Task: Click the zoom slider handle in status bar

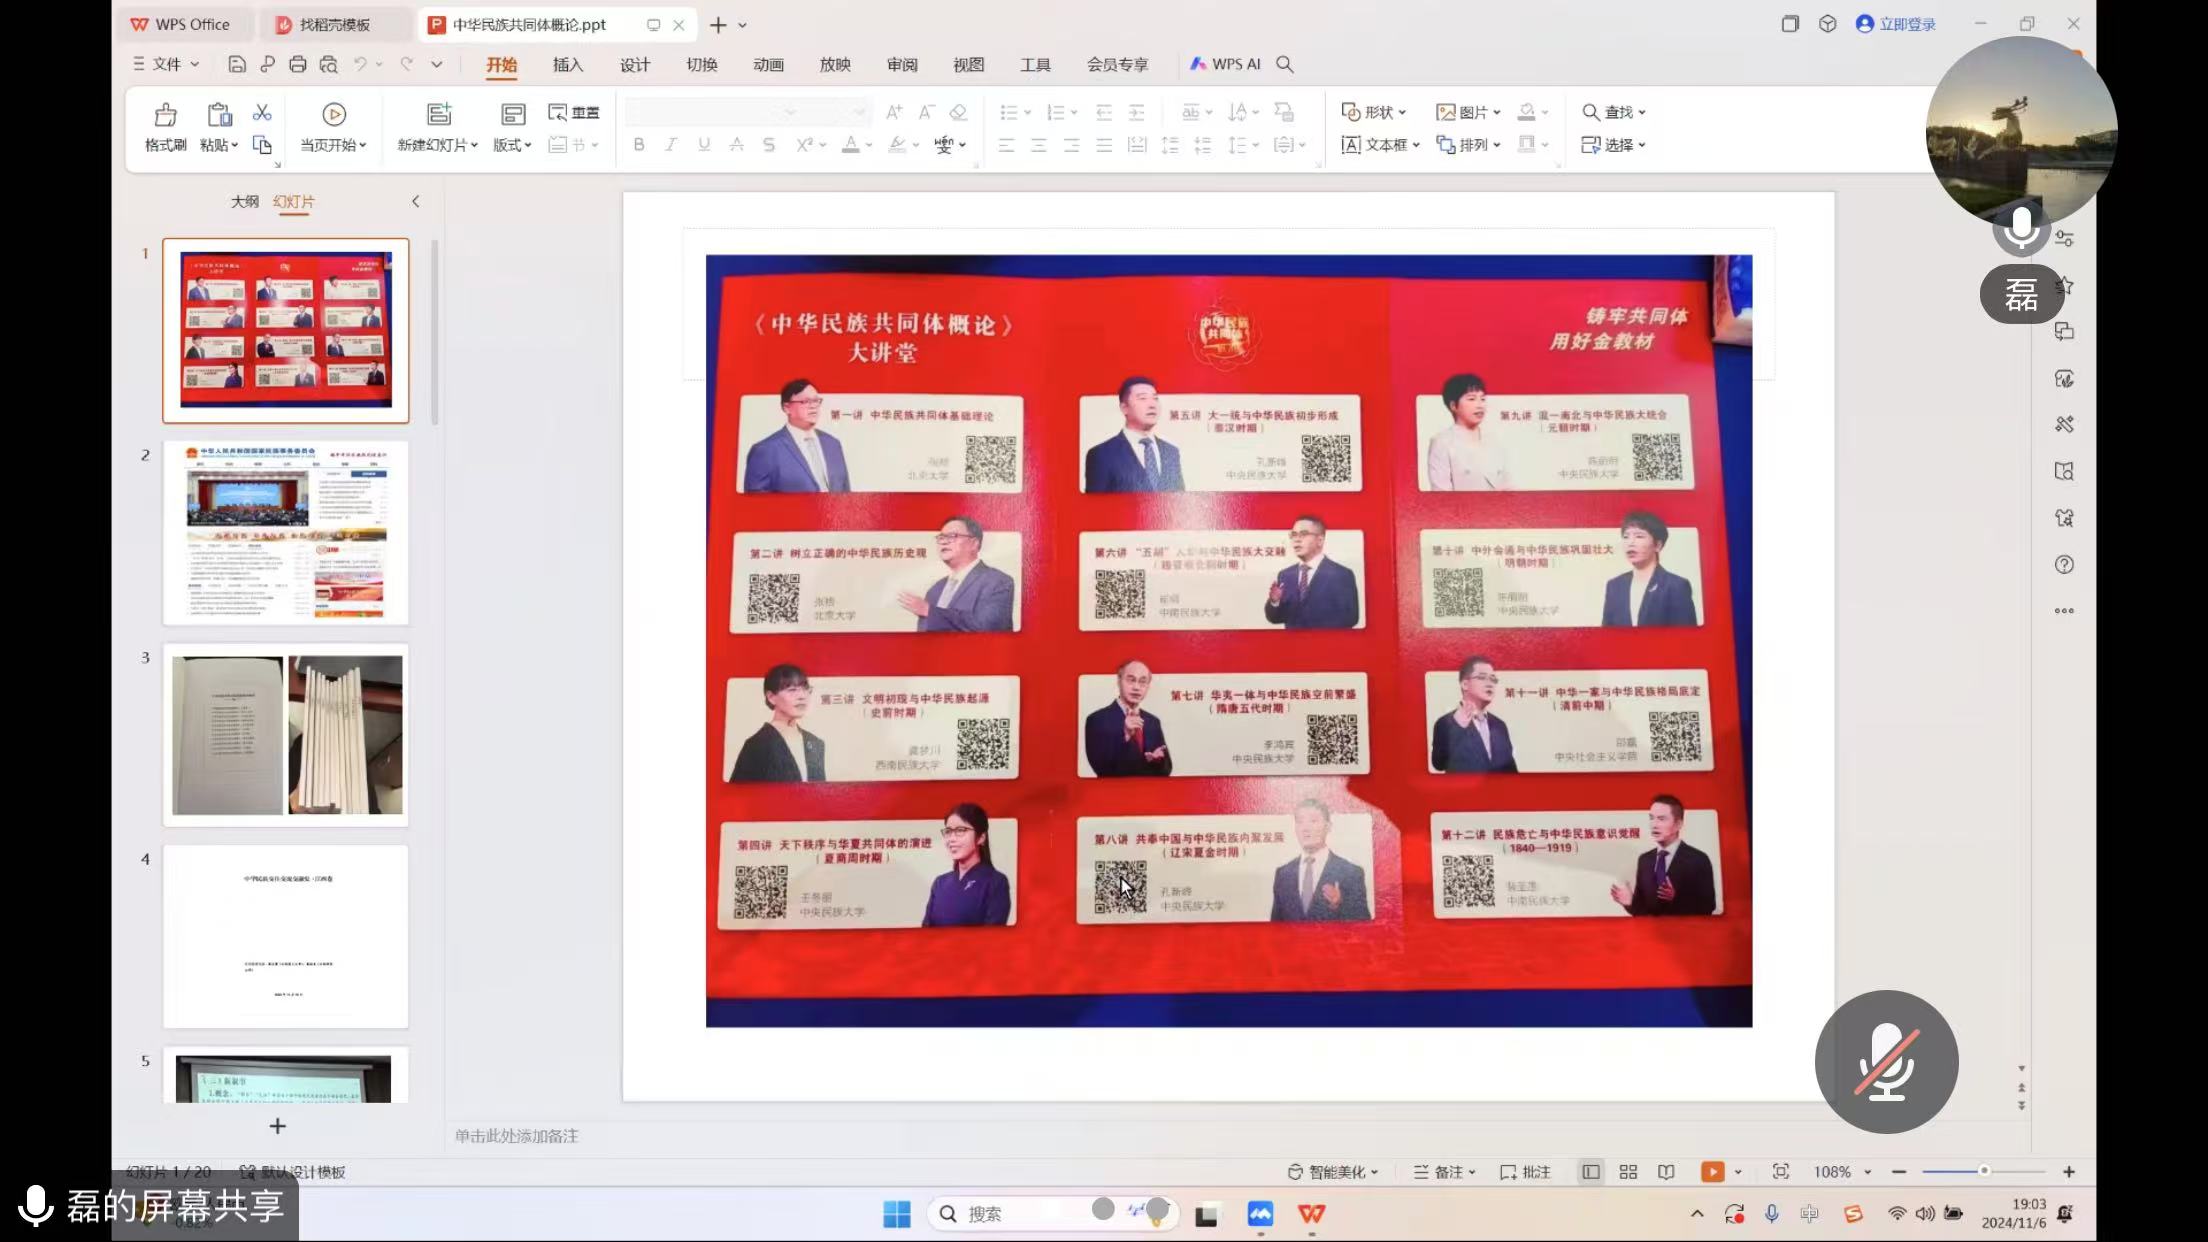Action: (1984, 1171)
